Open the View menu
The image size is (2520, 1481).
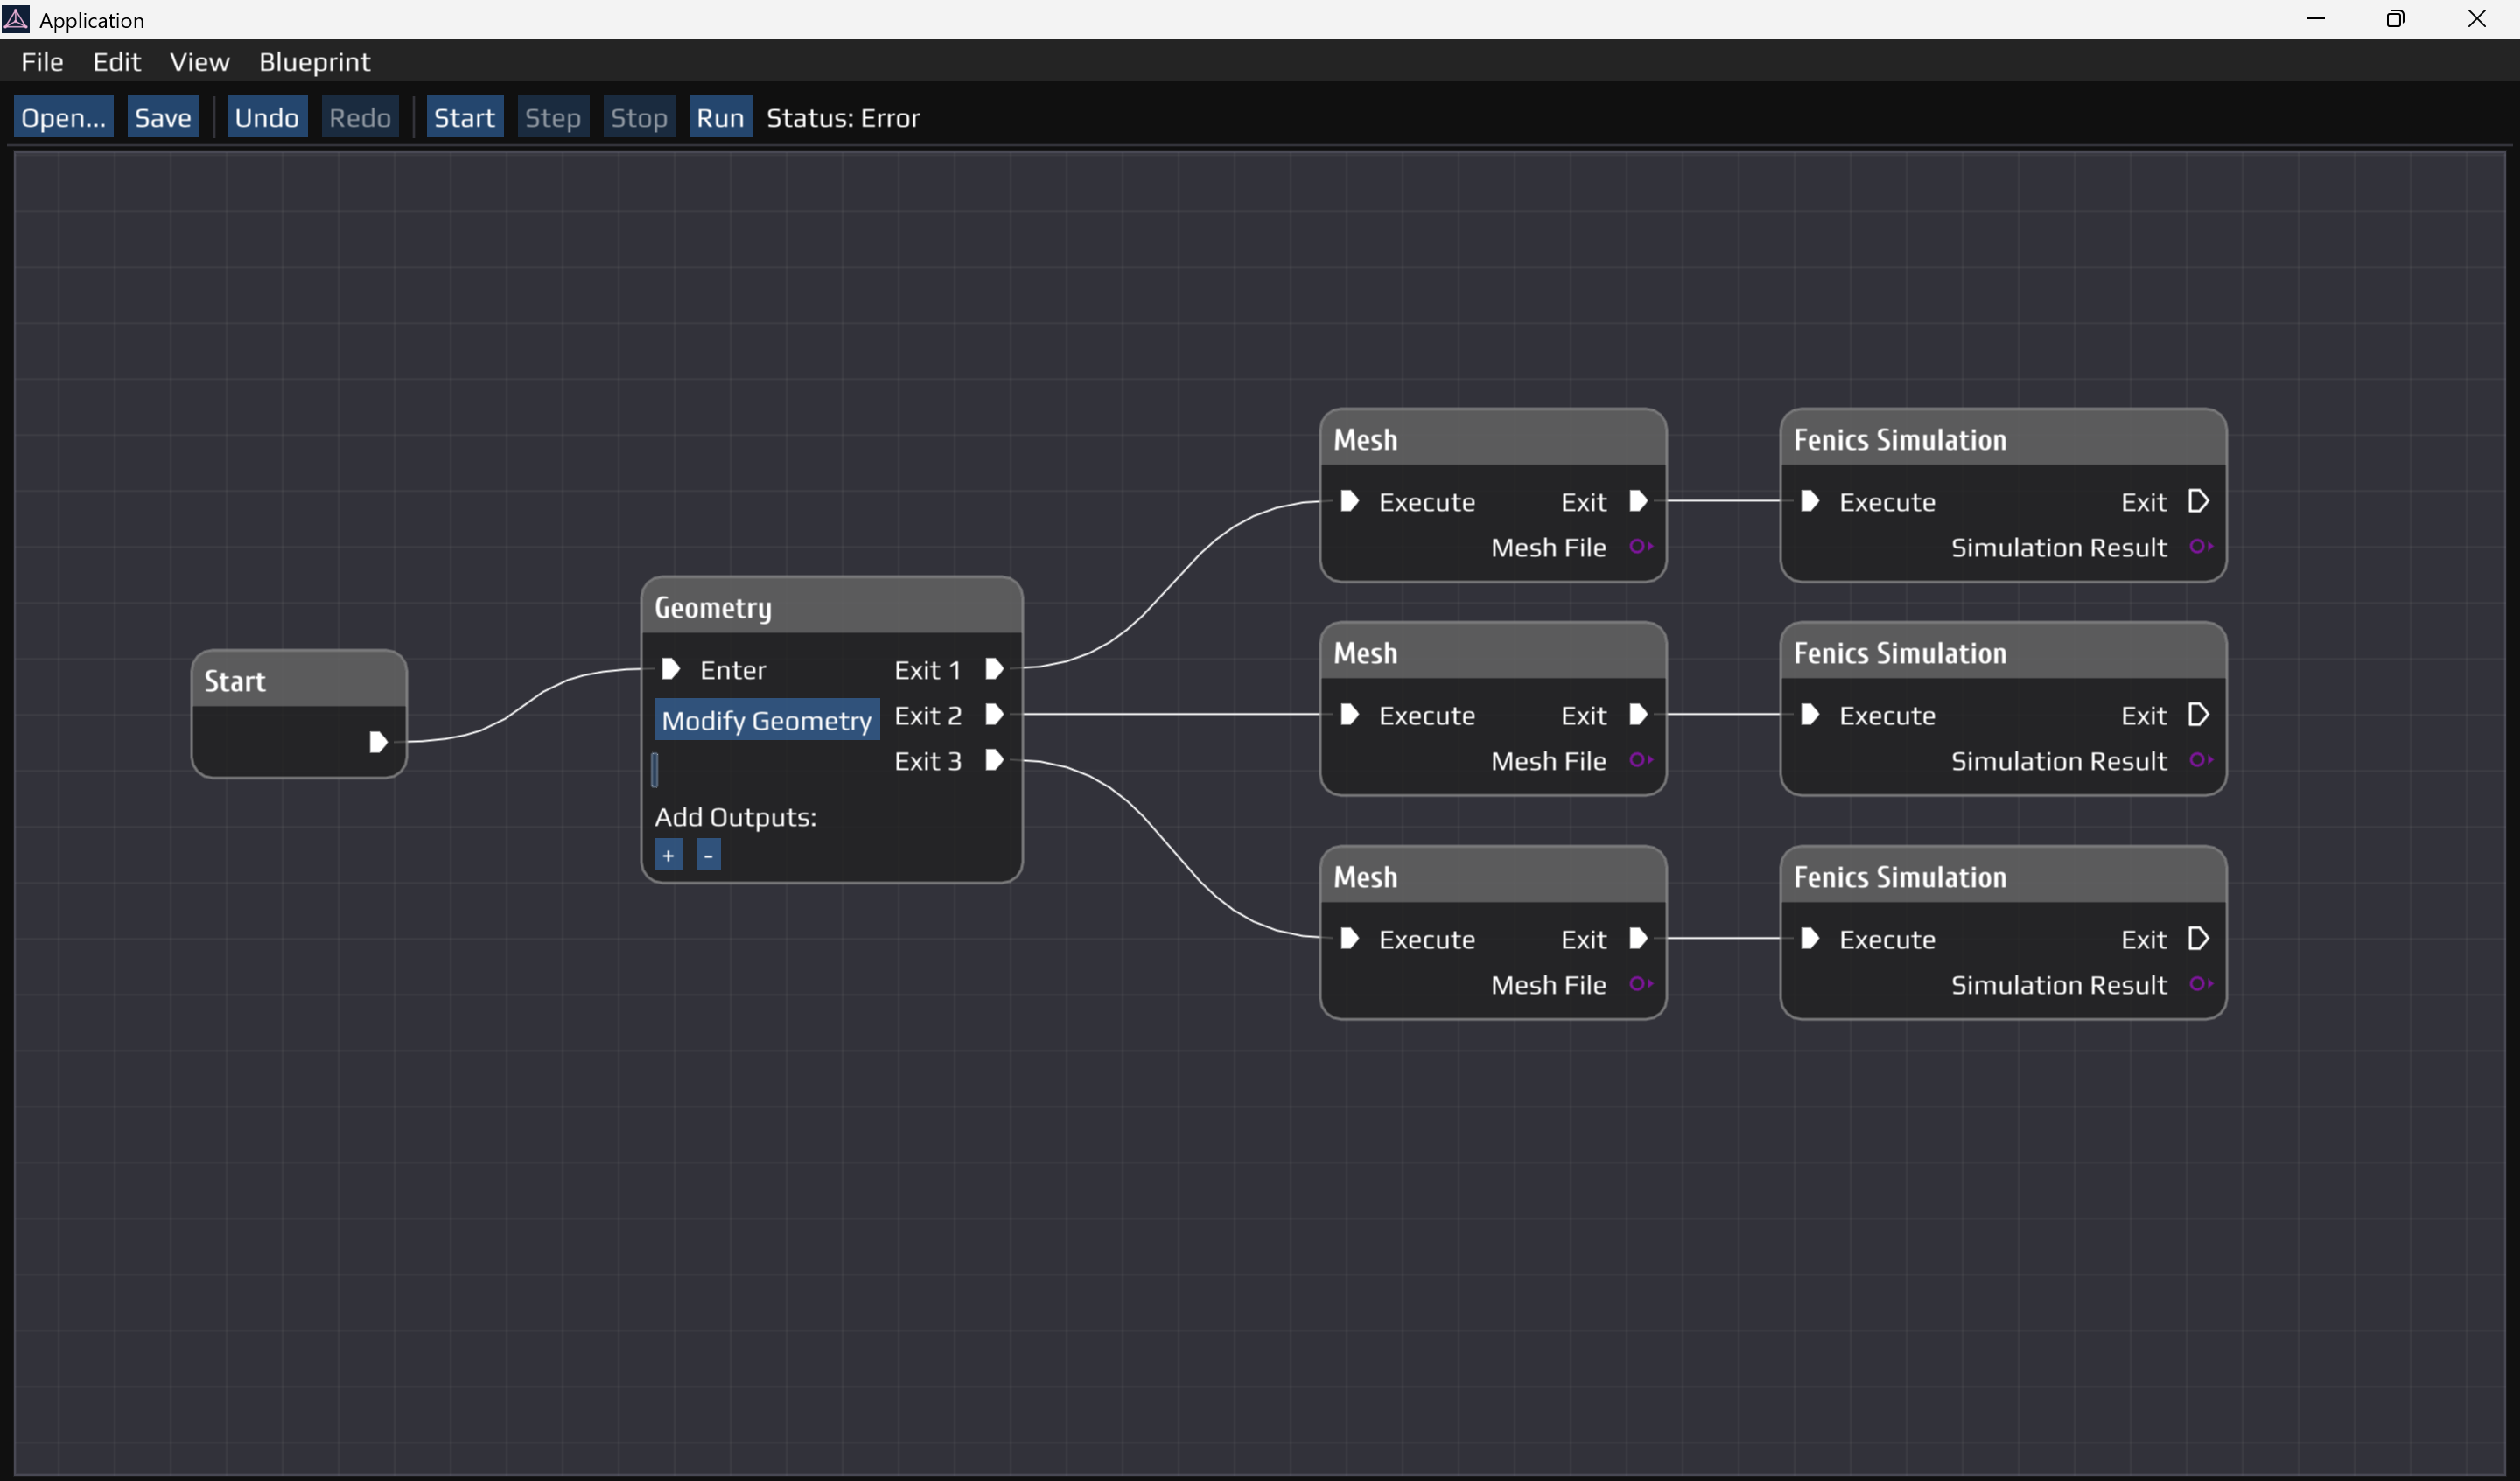[199, 62]
